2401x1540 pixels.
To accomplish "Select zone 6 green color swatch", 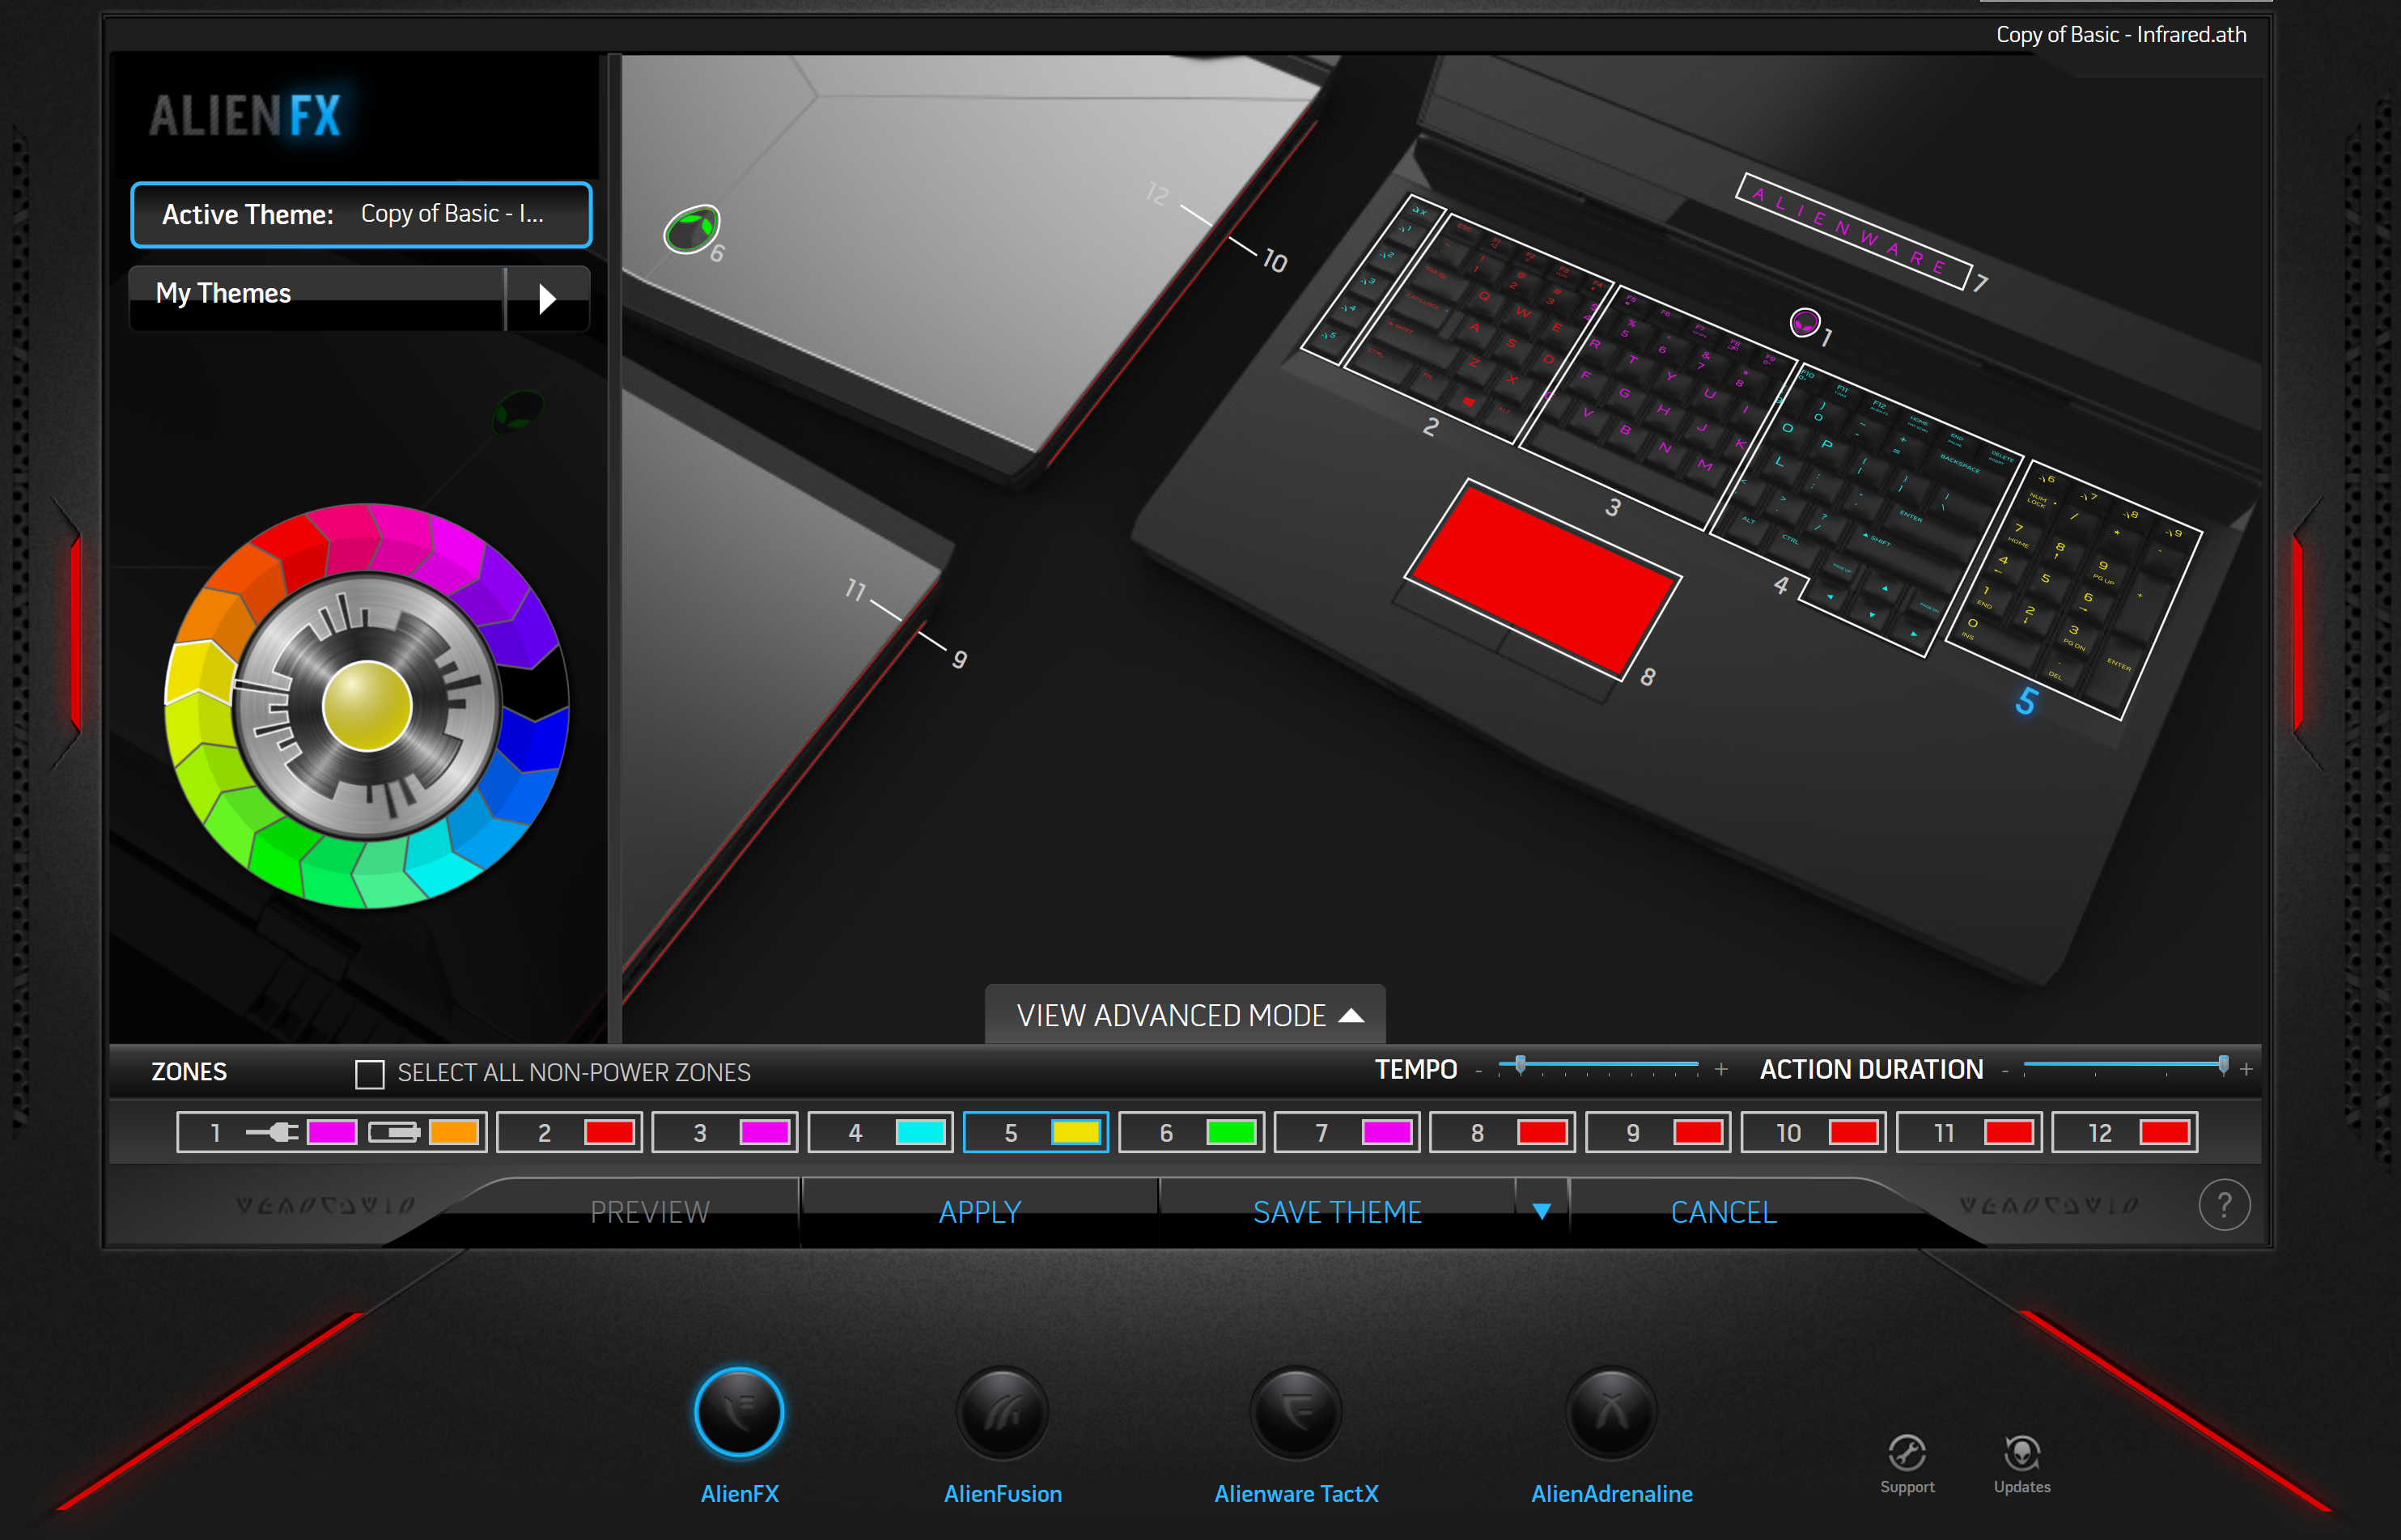I will tap(1231, 1132).
